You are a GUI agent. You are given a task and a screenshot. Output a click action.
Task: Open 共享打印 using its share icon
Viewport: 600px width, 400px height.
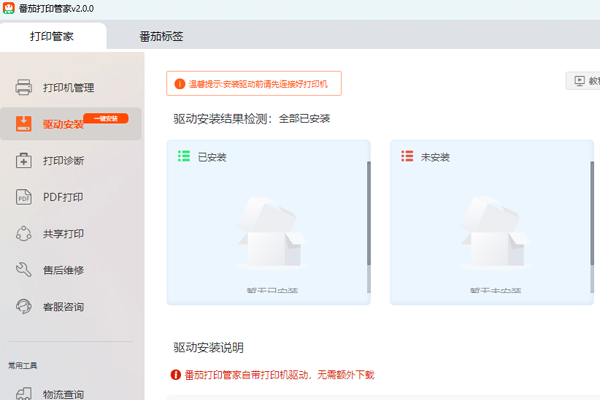tap(24, 234)
